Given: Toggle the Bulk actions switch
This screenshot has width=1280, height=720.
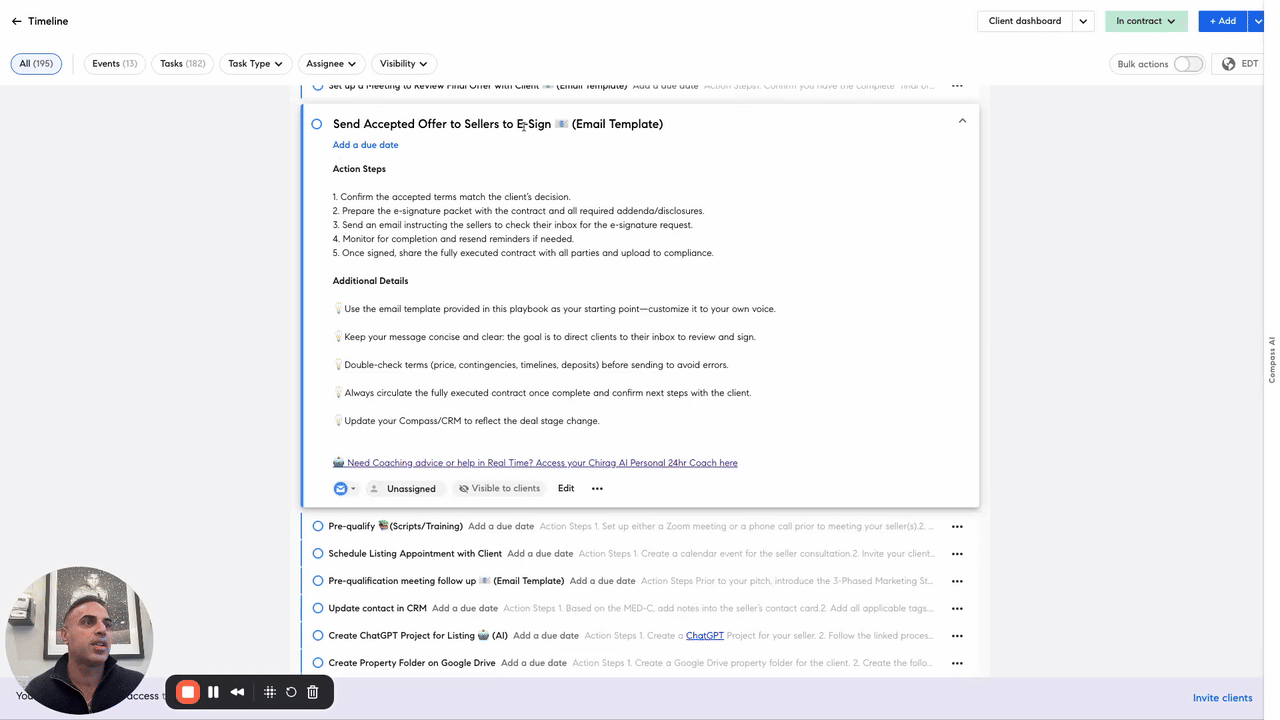Looking at the screenshot, I should tap(1188, 63).
